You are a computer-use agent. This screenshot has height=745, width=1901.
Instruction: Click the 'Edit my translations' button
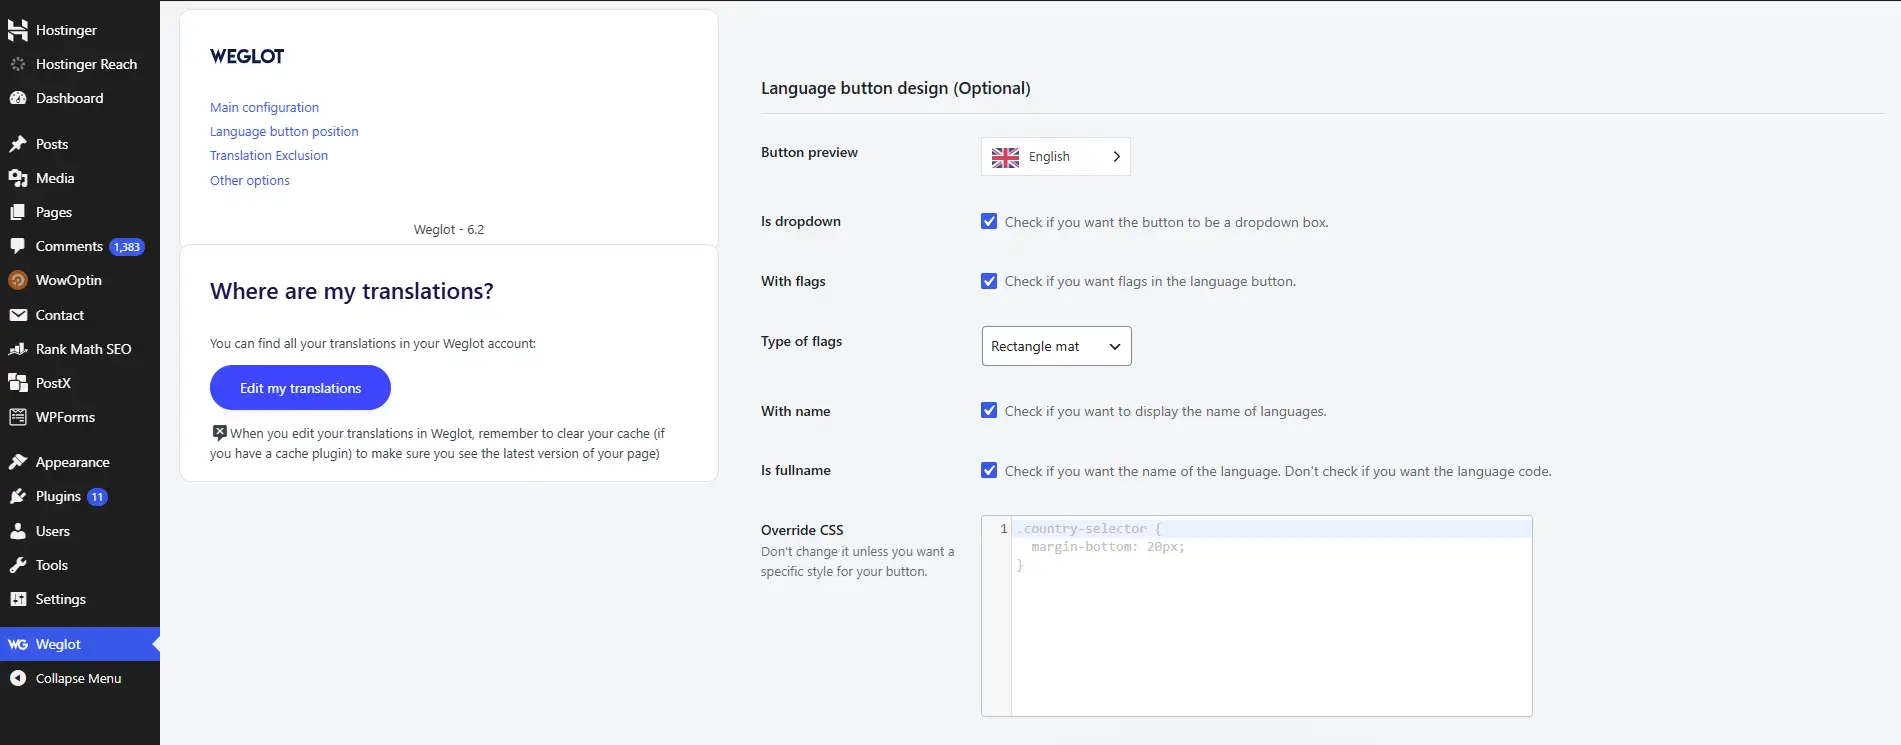tap(300, 388)
